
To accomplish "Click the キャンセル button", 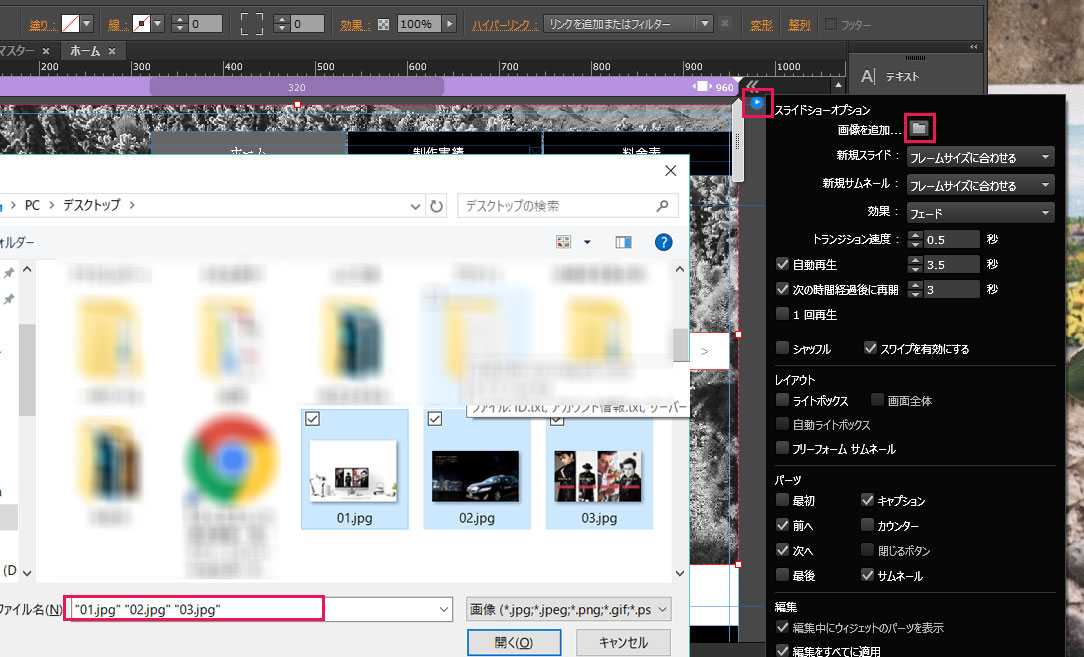I will (623, 642).
